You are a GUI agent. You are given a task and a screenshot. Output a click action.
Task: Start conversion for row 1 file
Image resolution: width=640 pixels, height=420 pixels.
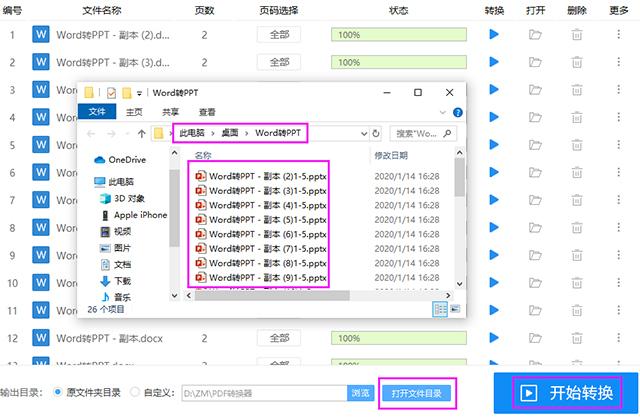pos(494,34)
